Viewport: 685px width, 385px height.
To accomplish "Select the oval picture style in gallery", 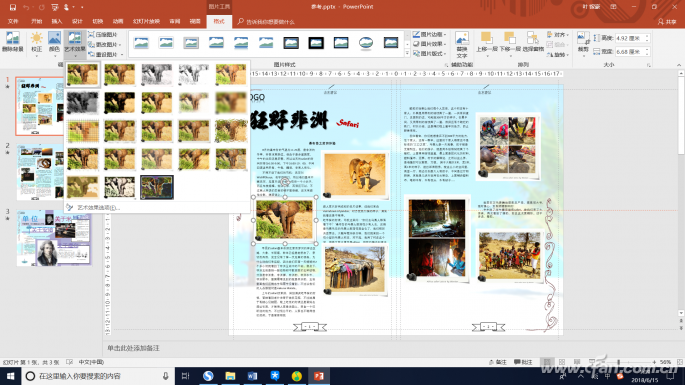I will (x=366, y=43).
